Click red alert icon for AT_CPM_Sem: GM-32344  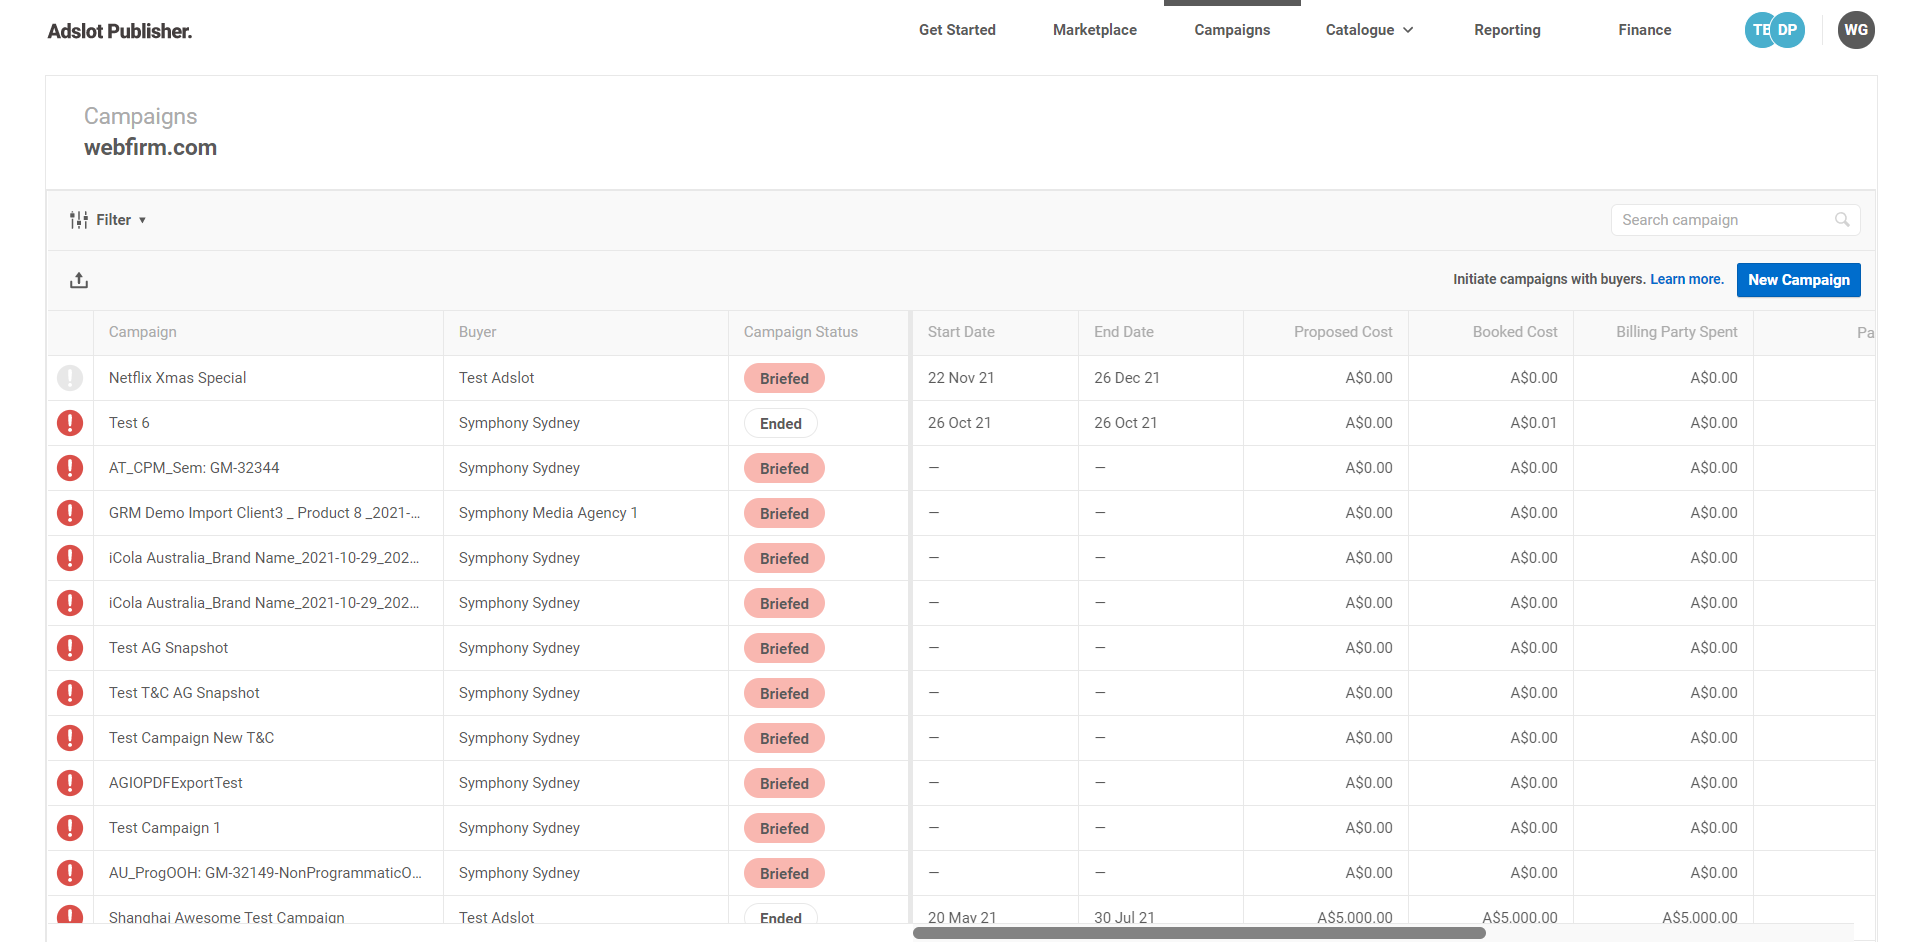coord(70,468)
